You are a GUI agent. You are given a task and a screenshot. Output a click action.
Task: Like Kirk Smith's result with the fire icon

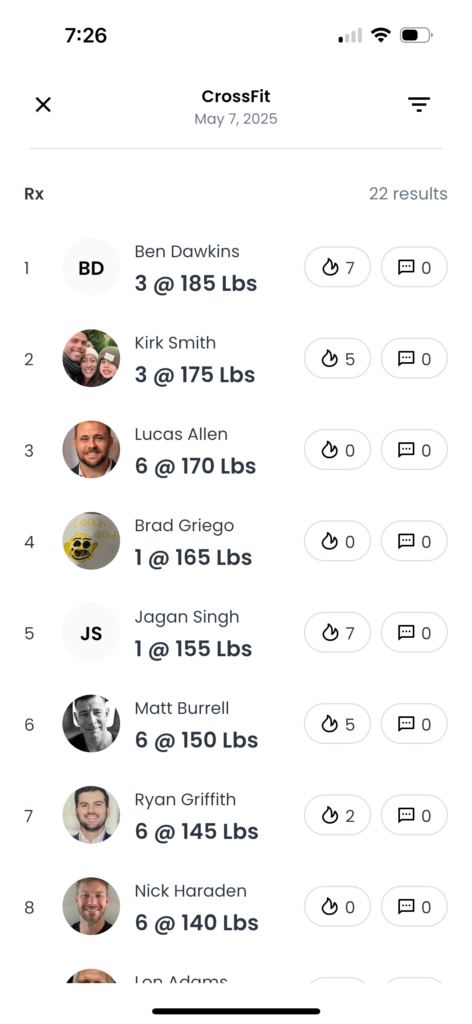coord(338,359)
